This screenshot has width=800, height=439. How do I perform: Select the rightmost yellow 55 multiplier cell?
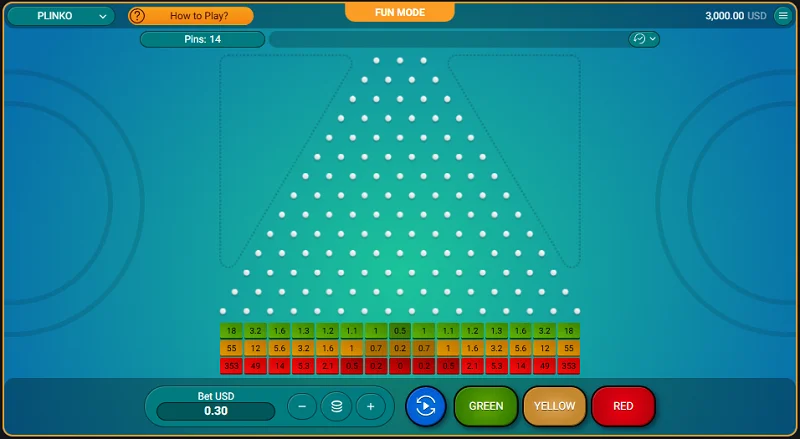point(568,348)
